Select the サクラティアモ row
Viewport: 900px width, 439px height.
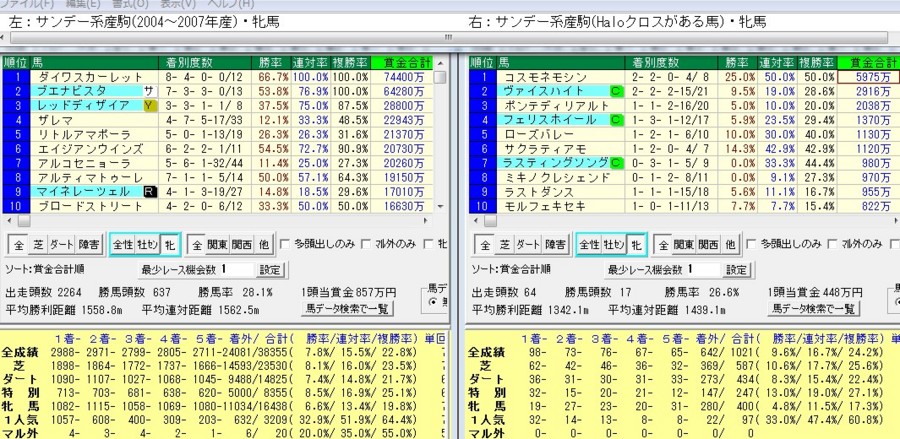click(684, 149)
